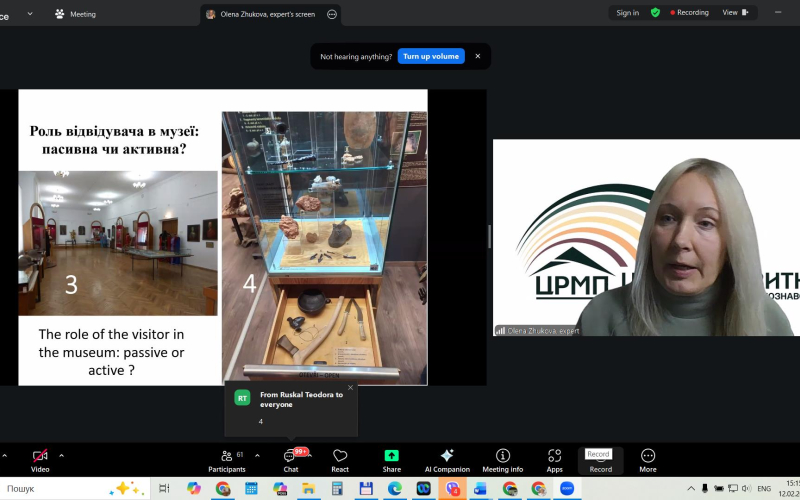Click the Sign in button
The image size is (800, 500).
coord(627,13)
